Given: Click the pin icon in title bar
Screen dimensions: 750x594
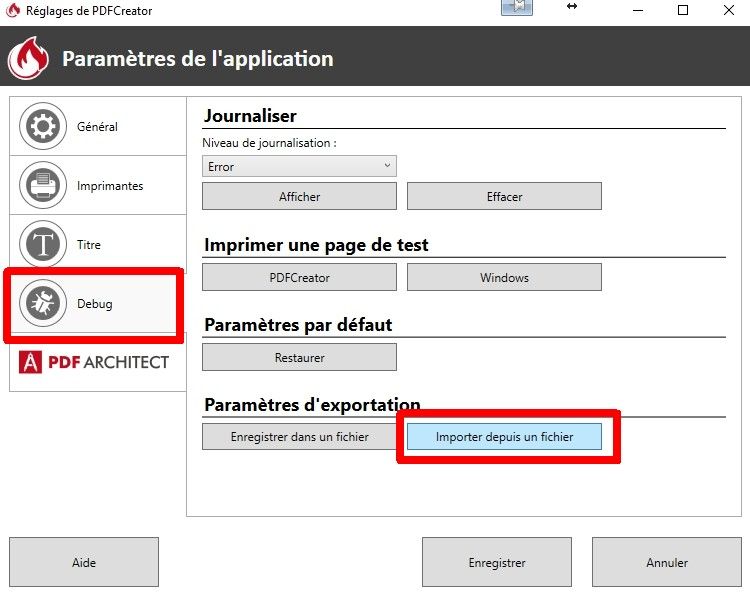Looking at the screenshot, I should tap(517, 7).
